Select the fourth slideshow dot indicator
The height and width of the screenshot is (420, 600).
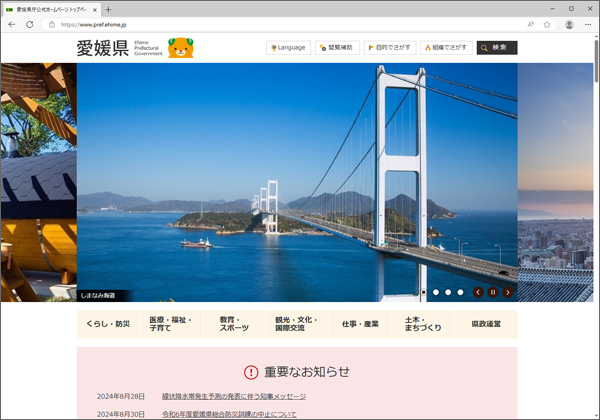460,292
